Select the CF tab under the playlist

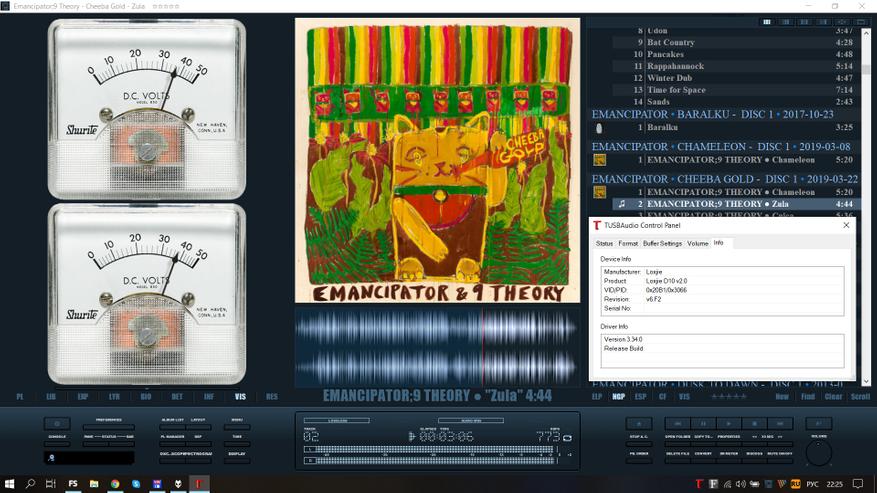pos(662,396)
